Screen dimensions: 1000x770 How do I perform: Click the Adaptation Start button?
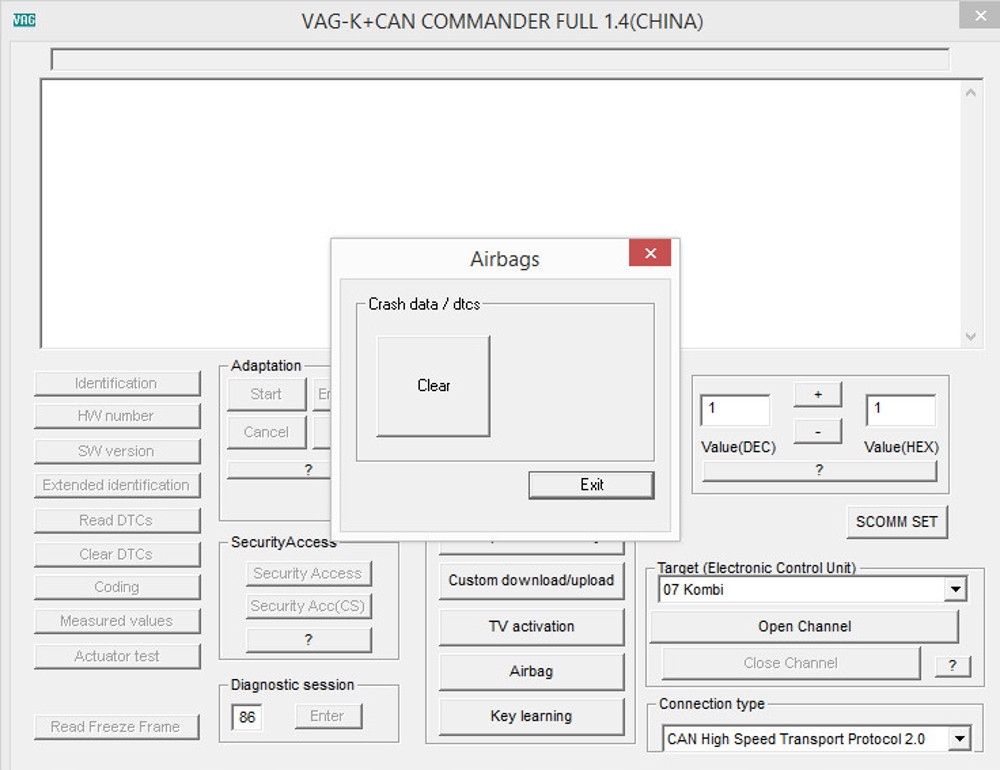267,394
